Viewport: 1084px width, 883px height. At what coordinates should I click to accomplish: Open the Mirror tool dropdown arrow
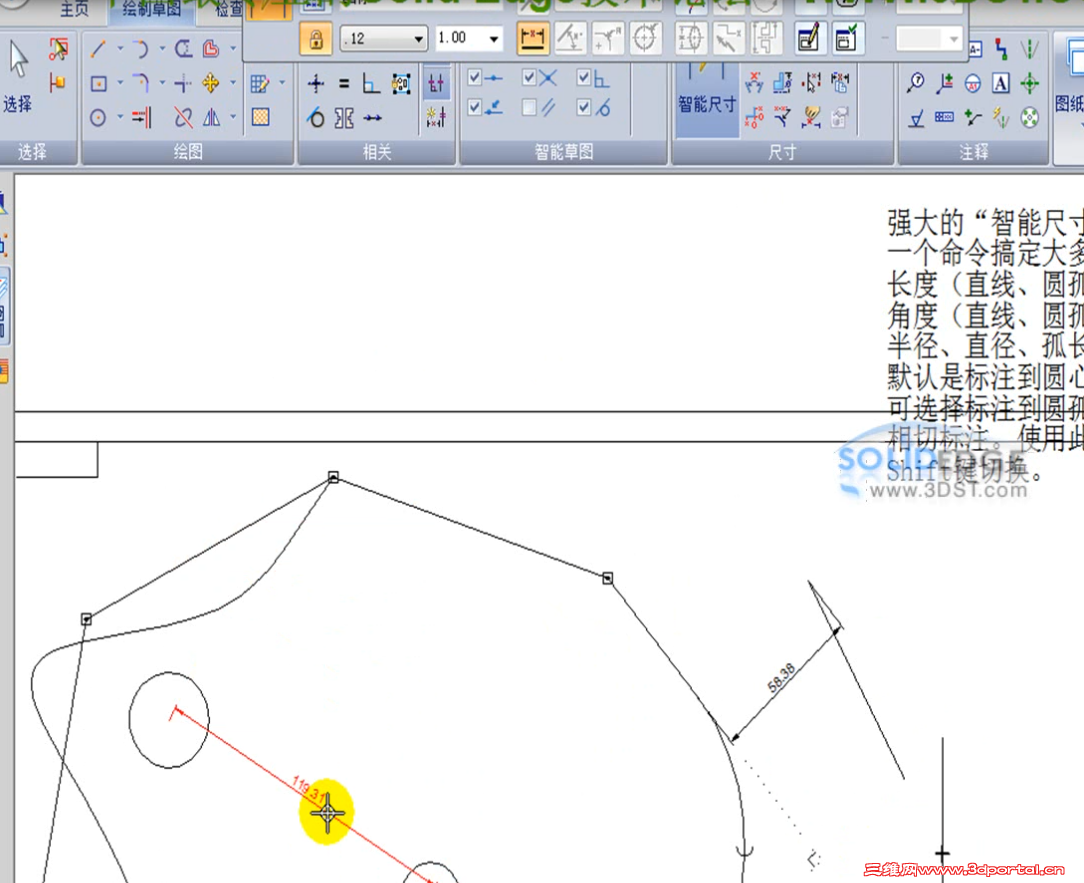pyautogui.click(x=233, y=118)
